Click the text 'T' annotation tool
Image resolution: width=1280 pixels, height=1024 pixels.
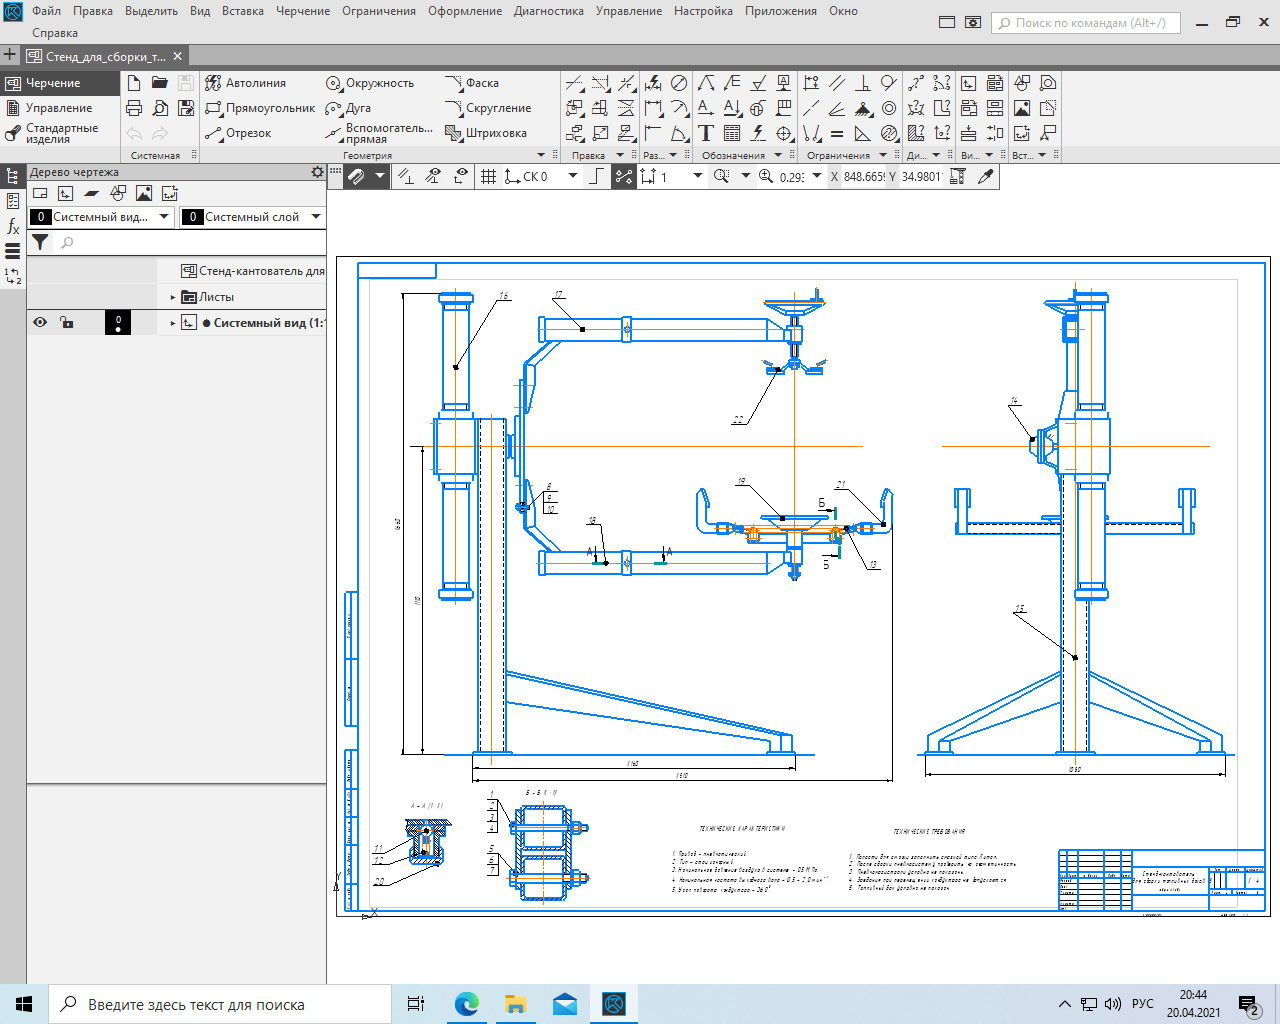click(x=706, y=133)
